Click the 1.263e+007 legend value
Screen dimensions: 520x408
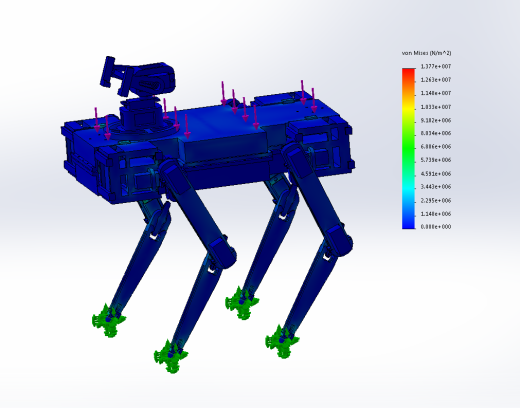point(436,80)
